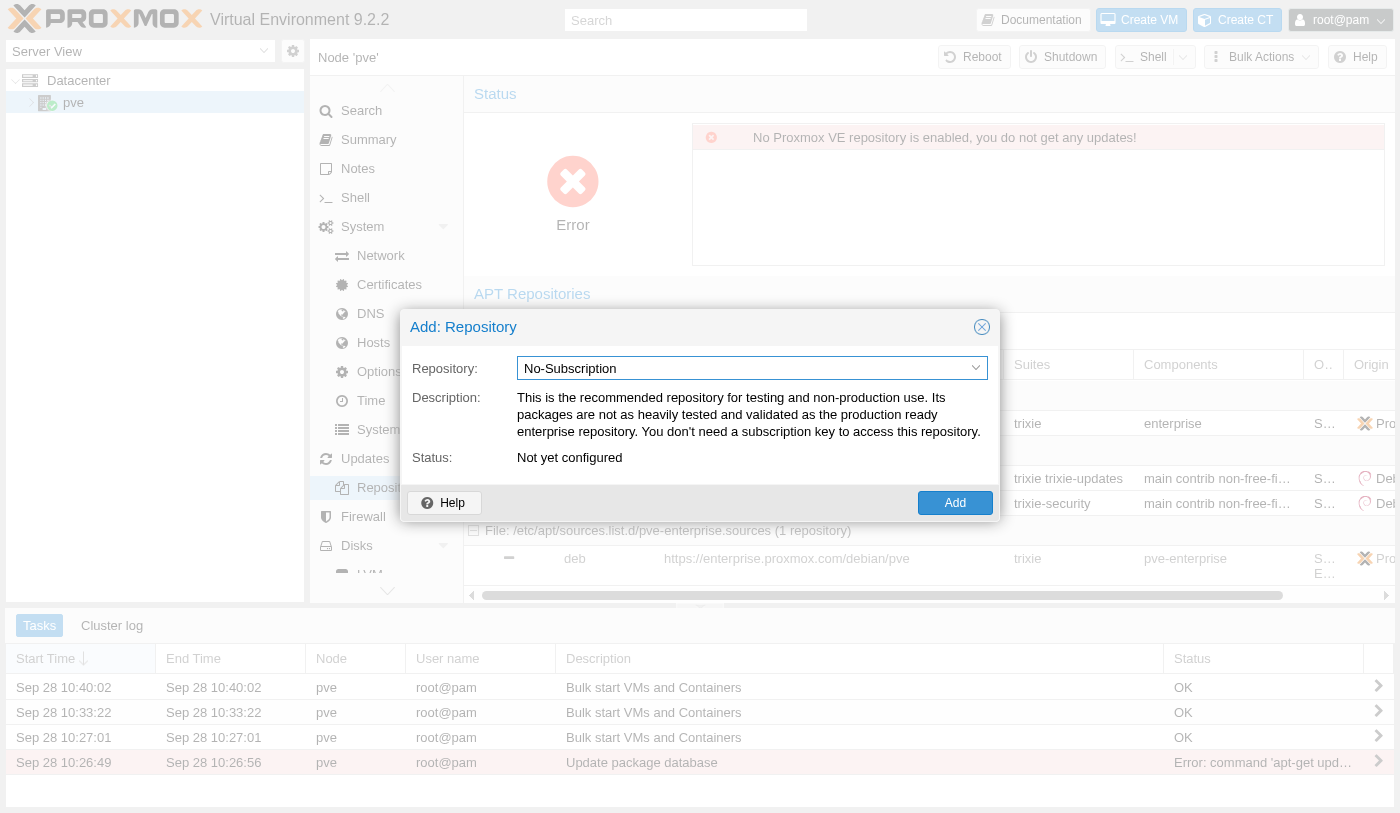Viewport: 1400px width, 813px height.
Task: Click the gear icon next to Server View
Action: (x=293, y=51)
